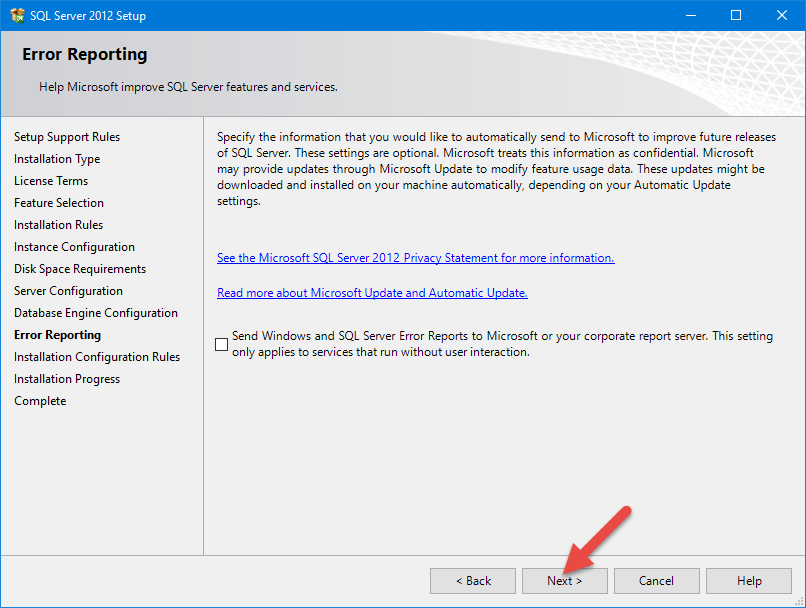Click the SQL Server Setup title bar icon
The image size is (806, 608).
click(17, 15)
